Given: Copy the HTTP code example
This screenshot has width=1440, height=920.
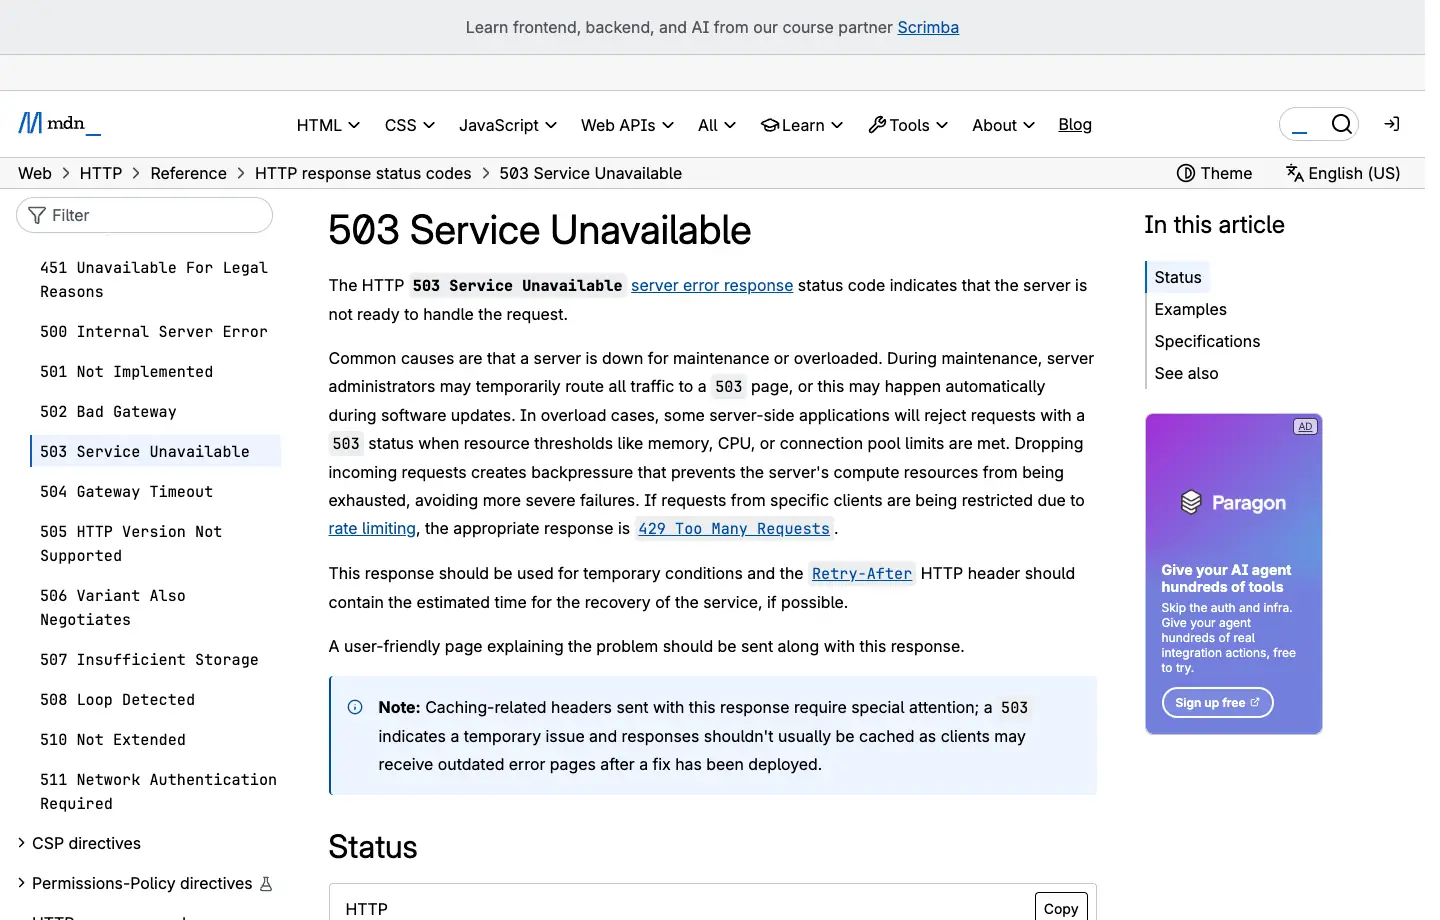Looking at the screenshot, I should click(1061, 908).
